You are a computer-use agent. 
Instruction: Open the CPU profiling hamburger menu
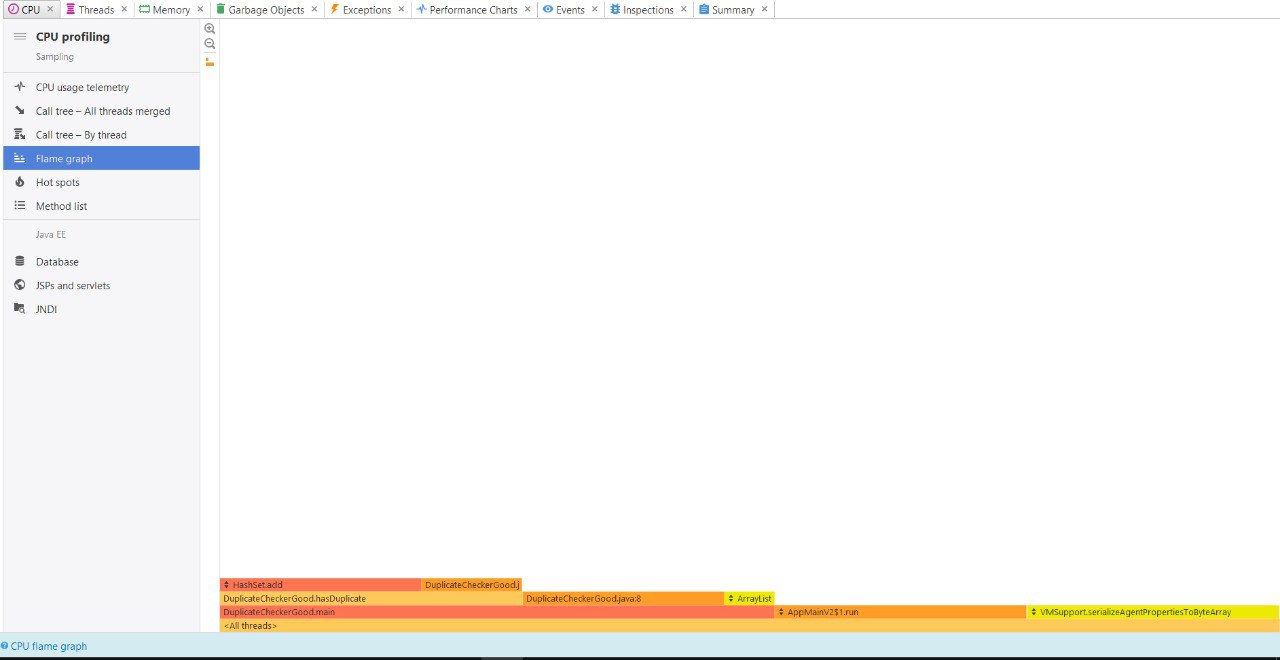tap(20, 36)
